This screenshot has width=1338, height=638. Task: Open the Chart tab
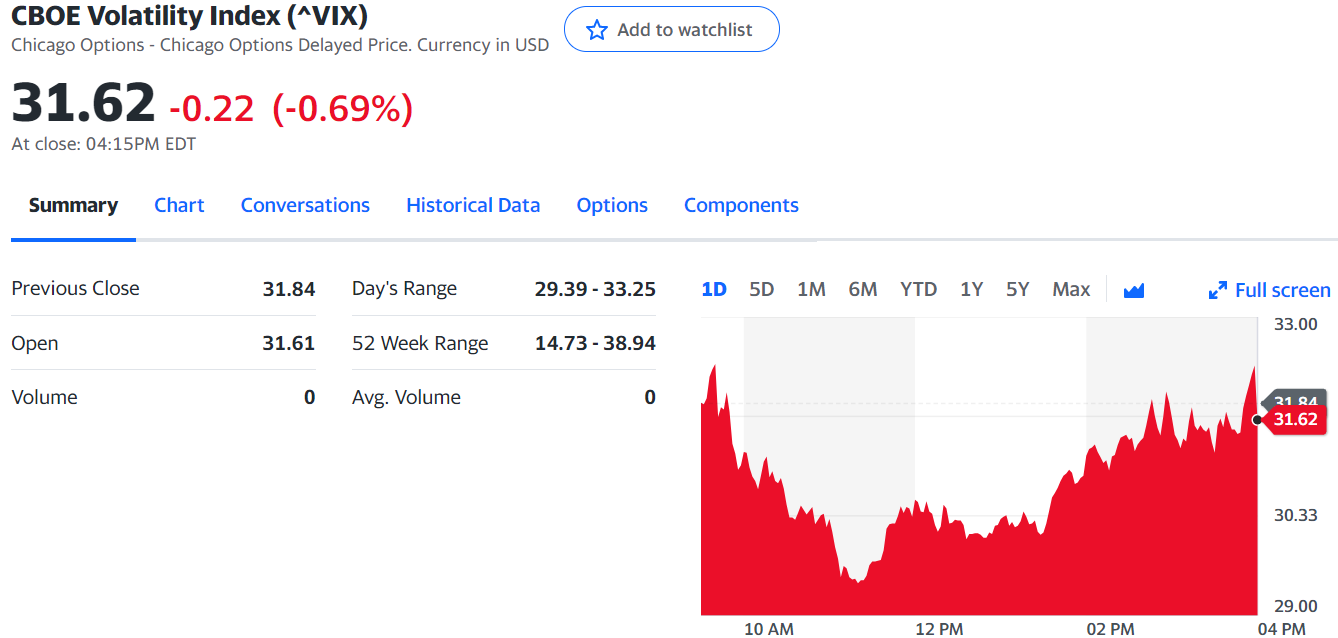click(x=179, y=205)
